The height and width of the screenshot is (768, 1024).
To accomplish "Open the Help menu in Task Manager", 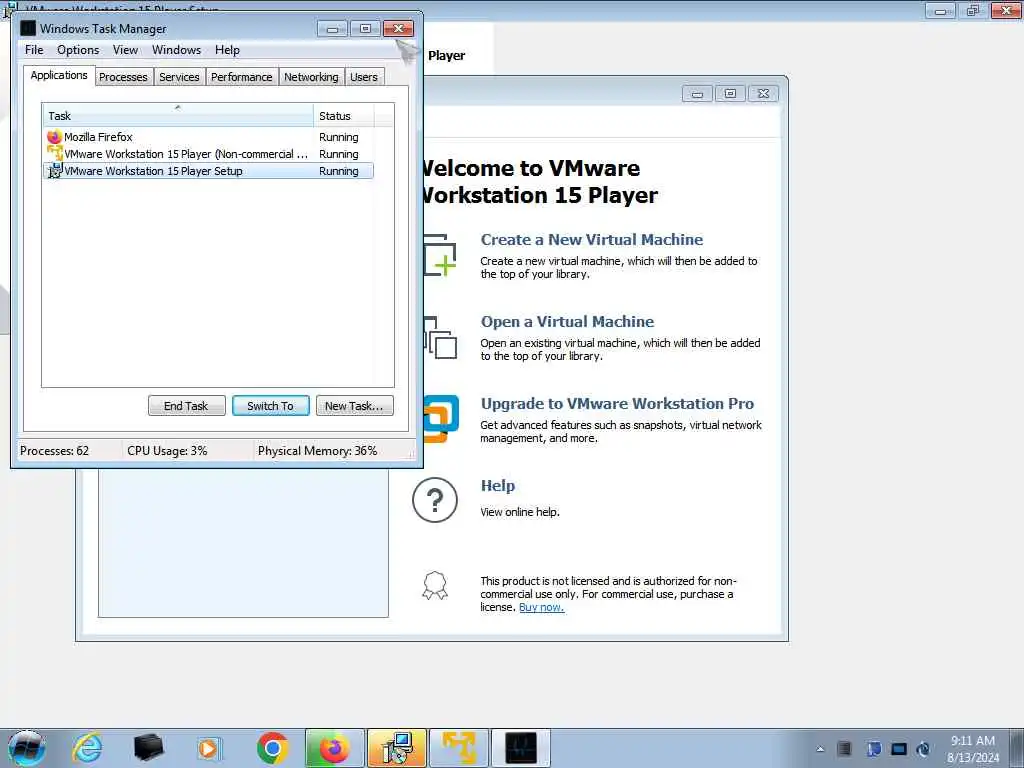I will (x=227, y=50).
